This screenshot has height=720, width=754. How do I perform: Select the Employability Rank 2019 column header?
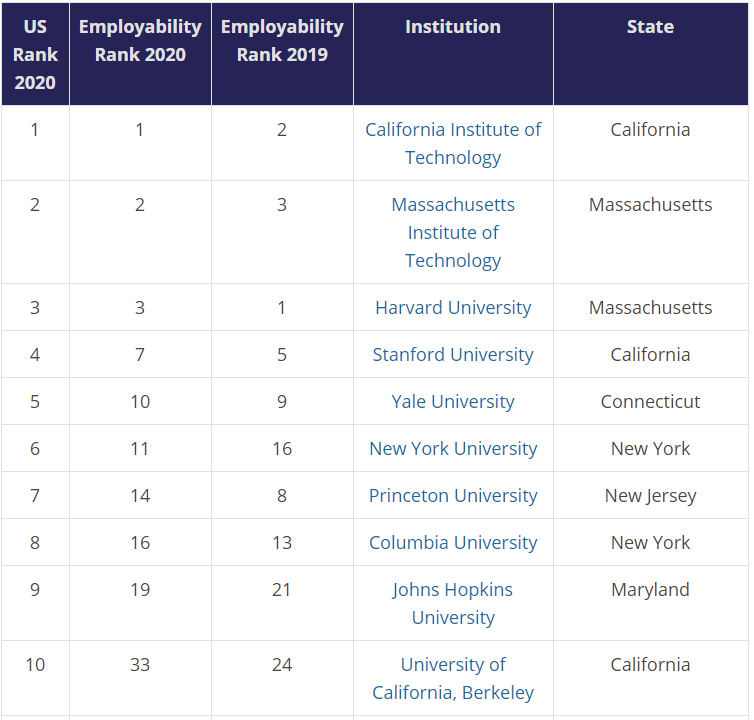[282, 41]
